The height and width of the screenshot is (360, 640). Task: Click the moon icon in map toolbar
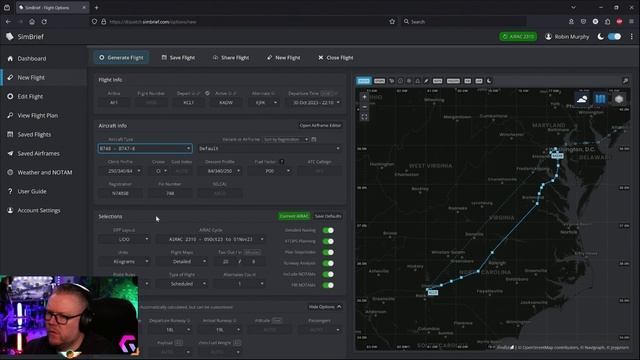489,81
